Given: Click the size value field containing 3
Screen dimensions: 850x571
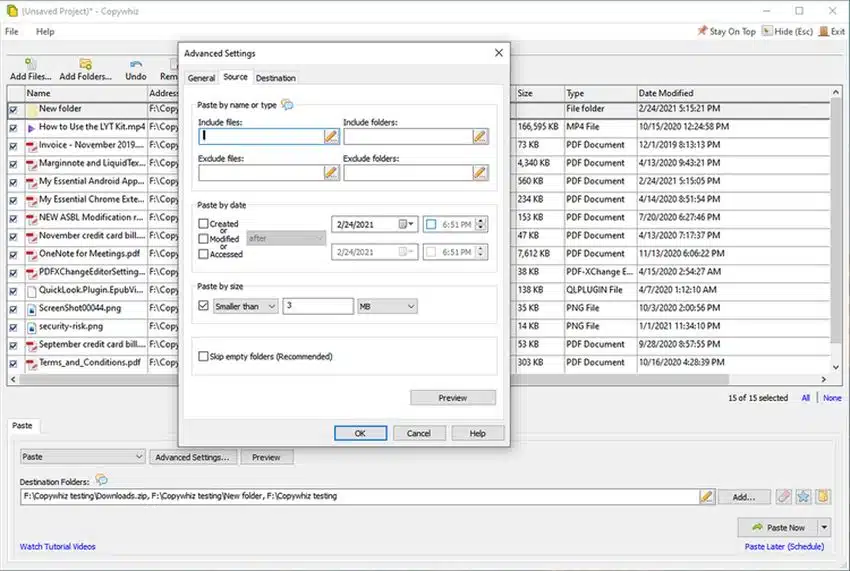Looking at the screenshot, I should 318,306.
